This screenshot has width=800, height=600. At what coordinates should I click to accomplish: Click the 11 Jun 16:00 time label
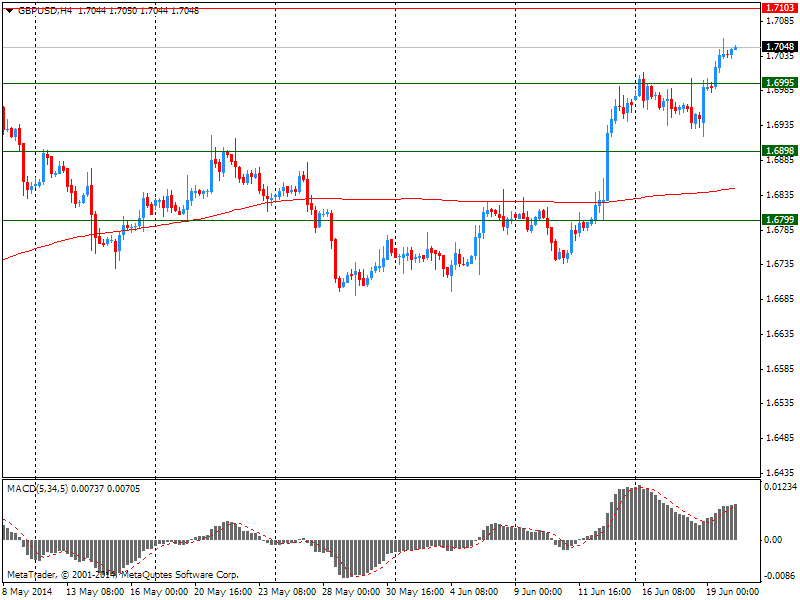(x=604, y=592)
